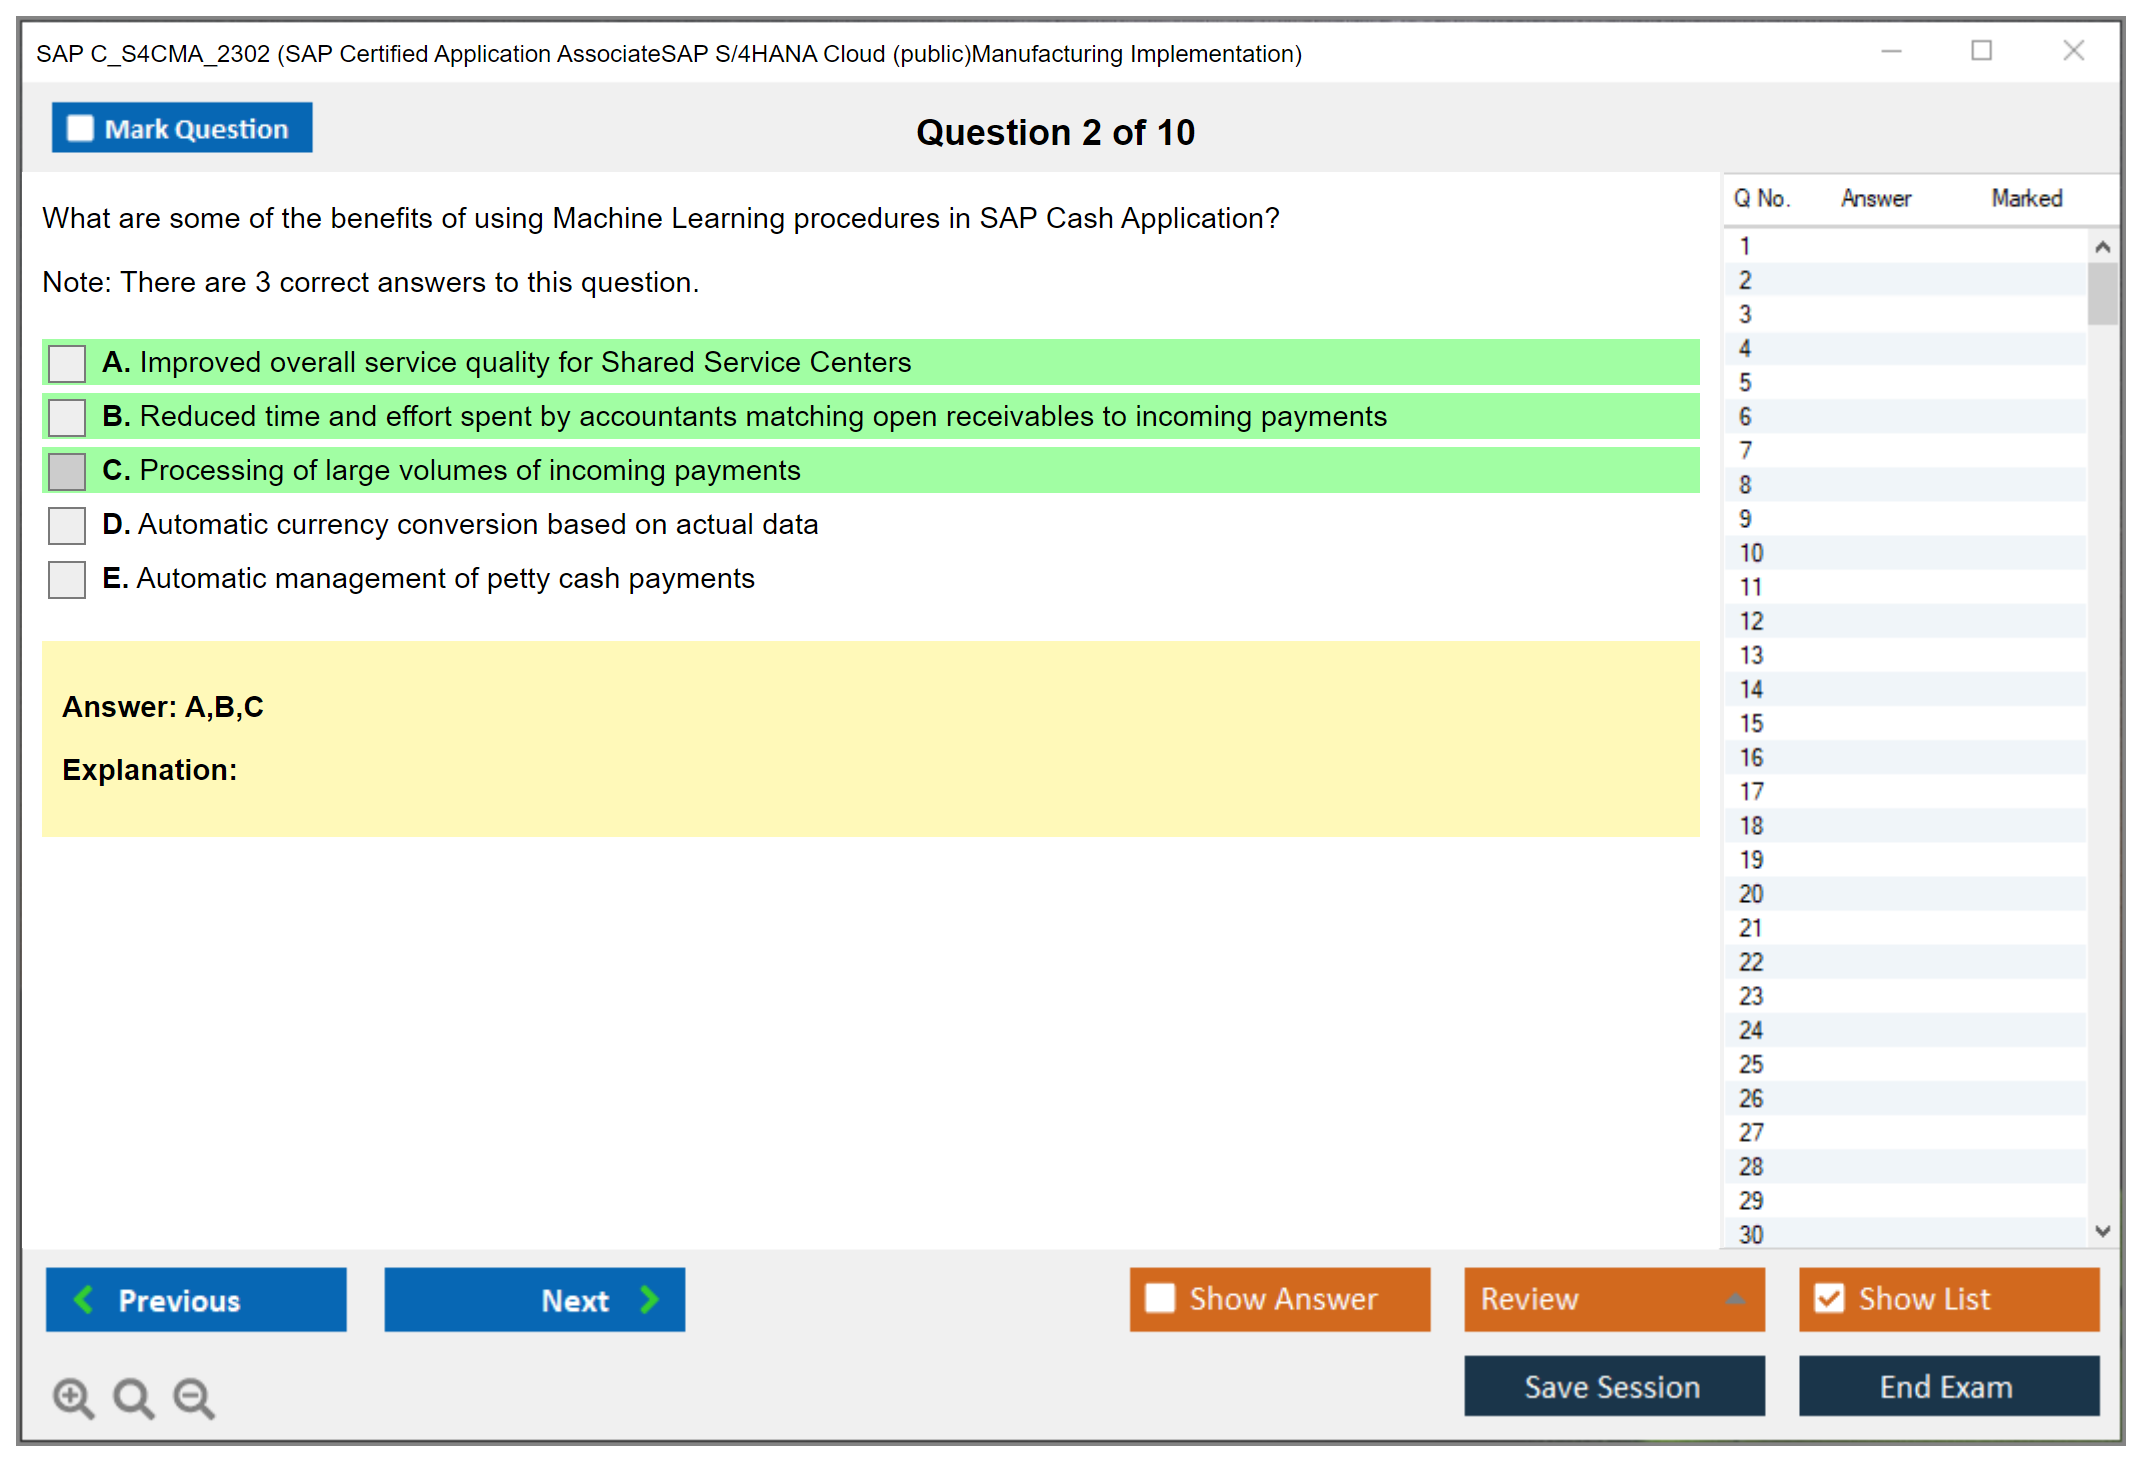
Task: Click the End Exam button
Action: tap(1947, 1386)
